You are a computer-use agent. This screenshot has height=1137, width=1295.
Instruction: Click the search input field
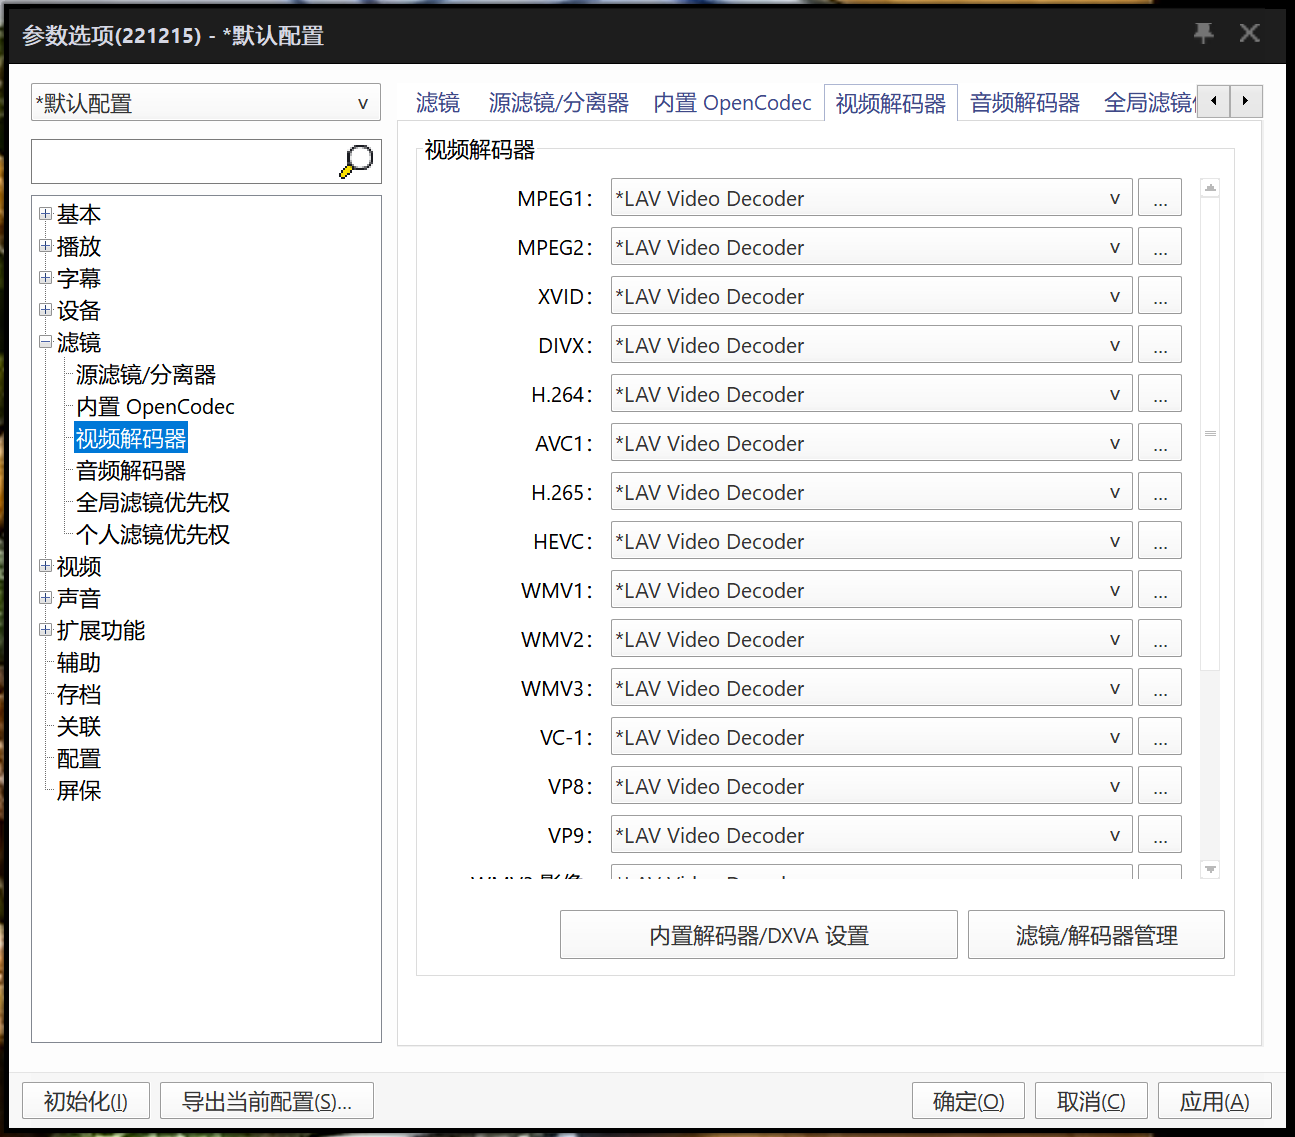(180, 160)
